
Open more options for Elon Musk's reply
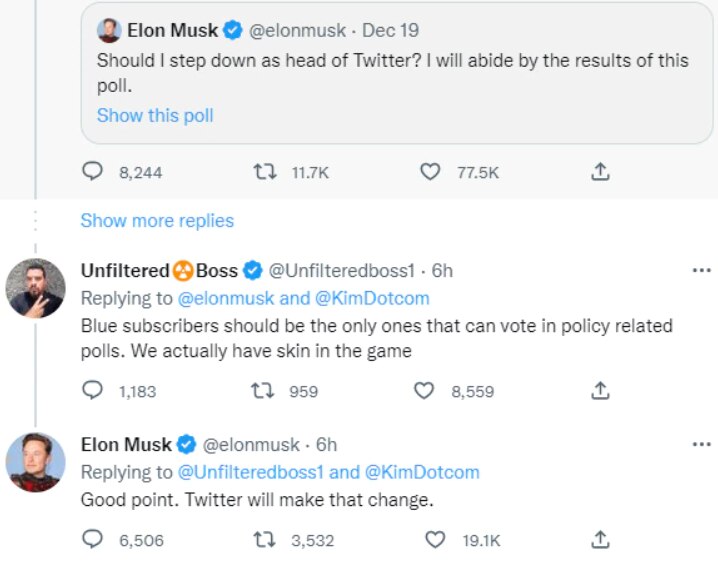pos(702,442)
